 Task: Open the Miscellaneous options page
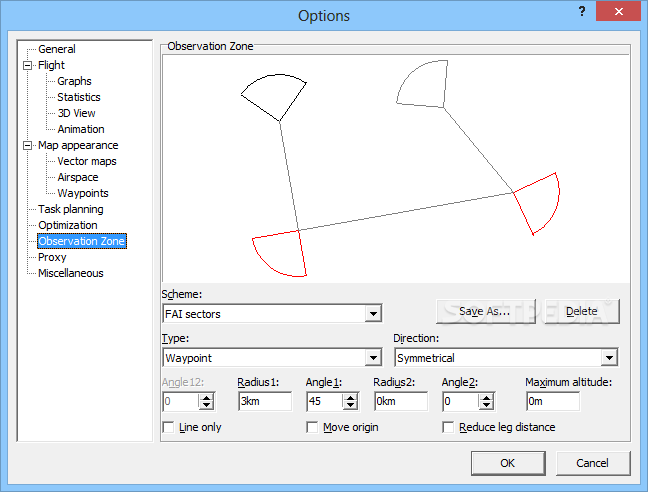(x=71, y=273)
